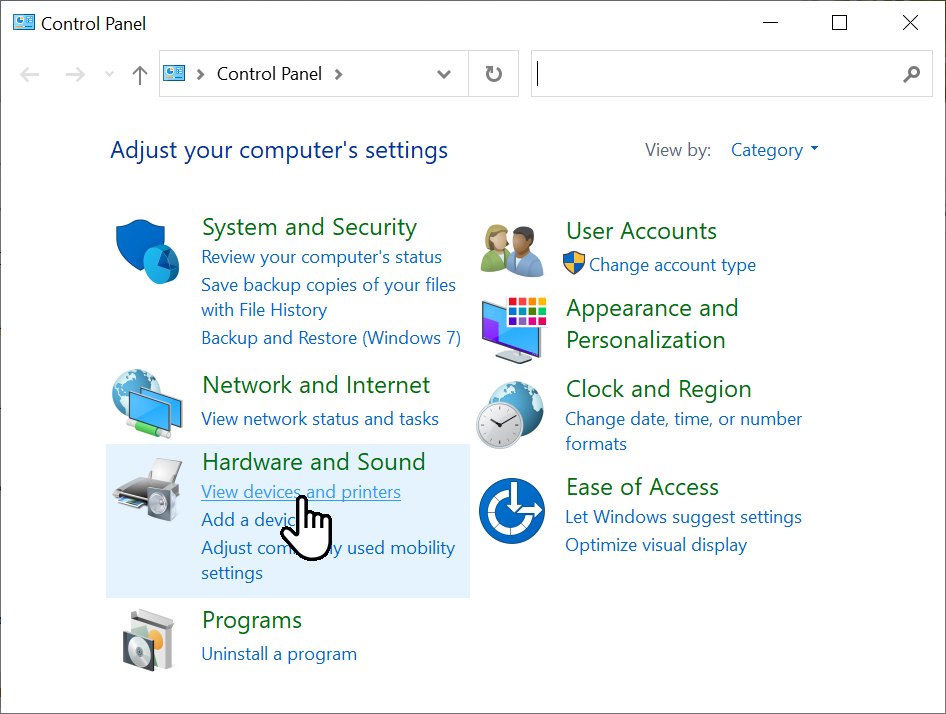Click the Ease of Access icon
Image resolution: width=946 pixels, height=714 pixels.
pos(511,510)
